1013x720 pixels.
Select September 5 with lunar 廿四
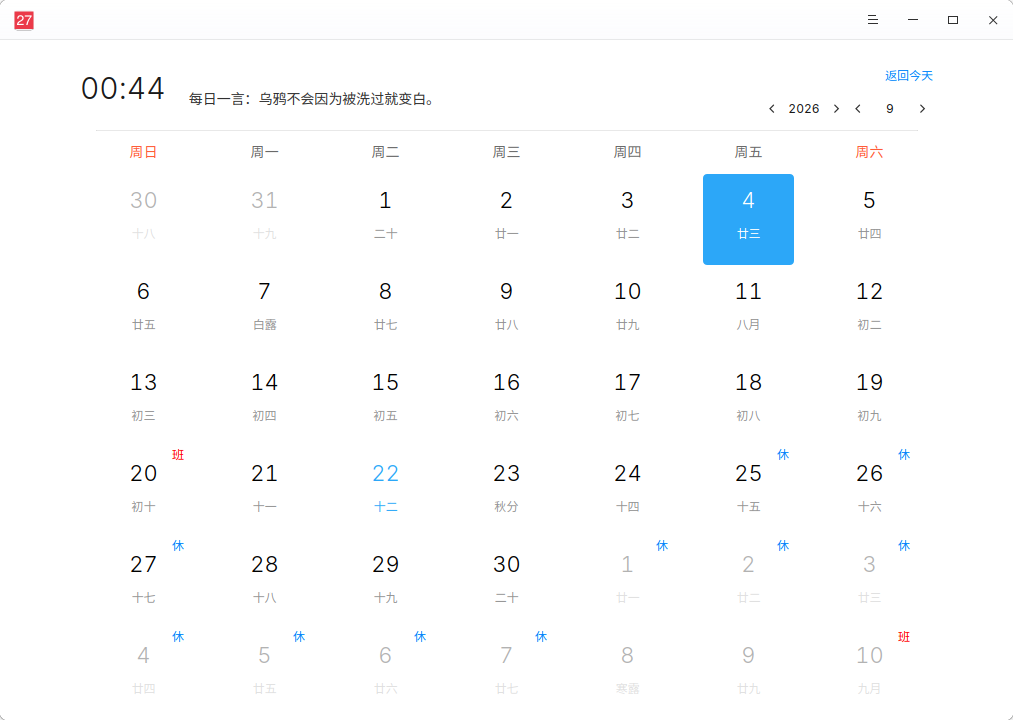(x=870, y=219)
